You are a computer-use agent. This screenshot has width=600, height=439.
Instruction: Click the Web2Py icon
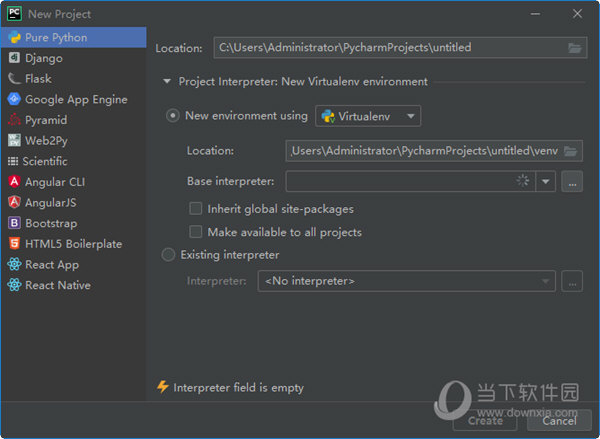pos(14,140)
